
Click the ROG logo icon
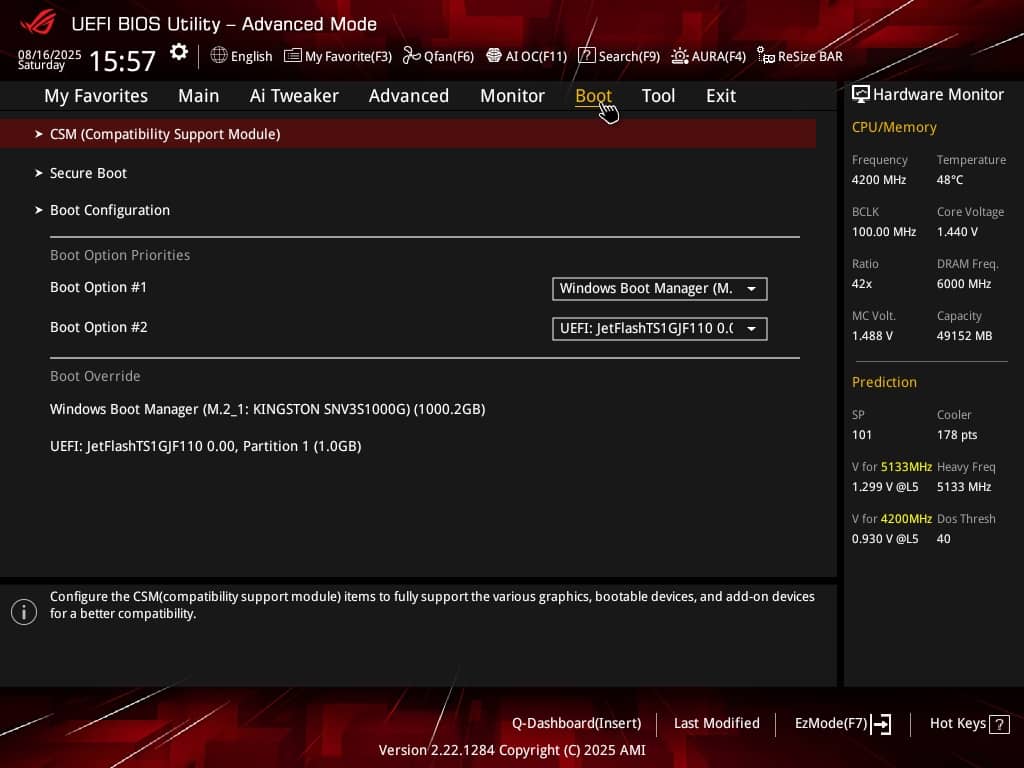38,23
